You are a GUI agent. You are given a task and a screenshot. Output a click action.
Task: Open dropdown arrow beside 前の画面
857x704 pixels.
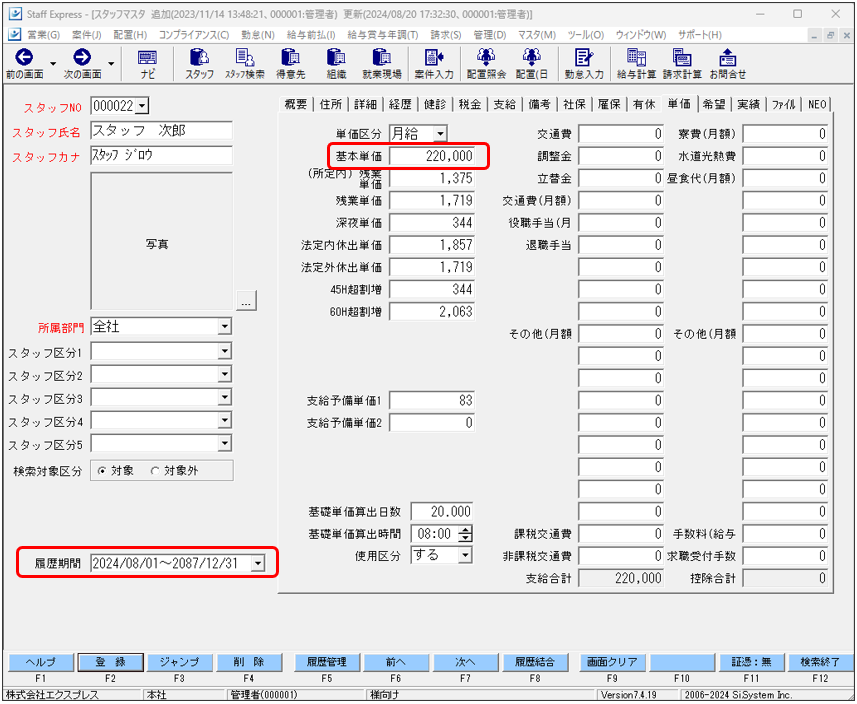(53, 63)
